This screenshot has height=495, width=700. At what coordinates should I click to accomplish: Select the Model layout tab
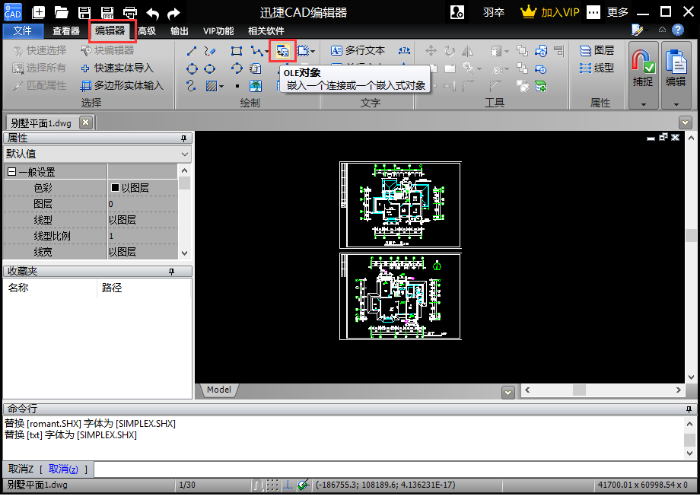tap(219, 390)
